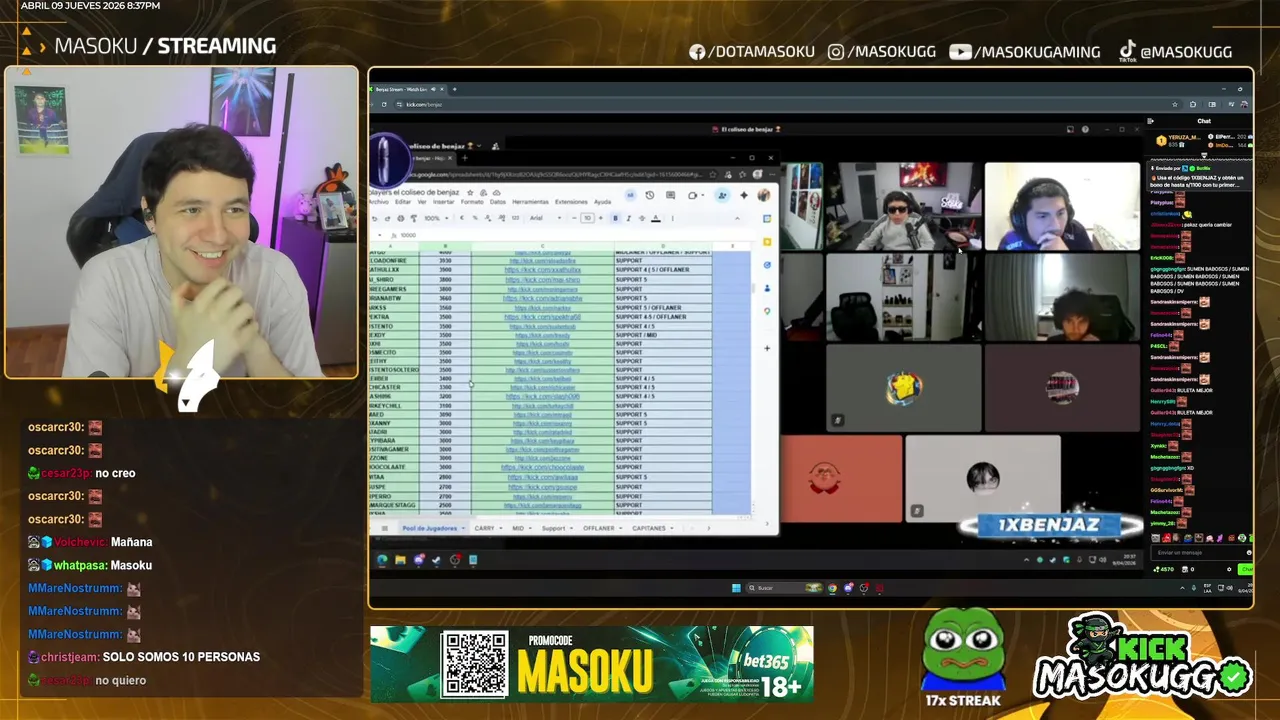Image resolution: width=1280 pixels, height=720 pixels.
Task: Collapse the Sheets toolbar with chevron
Action: click(737, 218)
